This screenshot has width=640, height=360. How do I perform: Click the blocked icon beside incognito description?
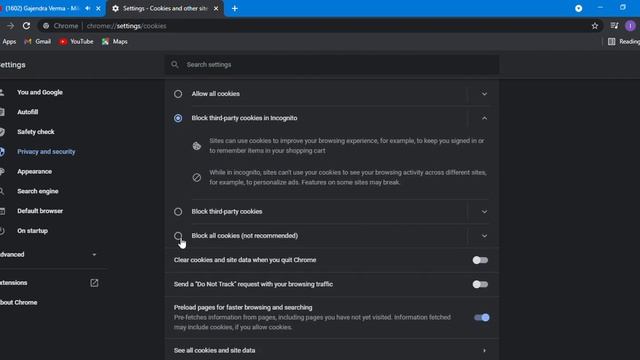click(197, 178)
